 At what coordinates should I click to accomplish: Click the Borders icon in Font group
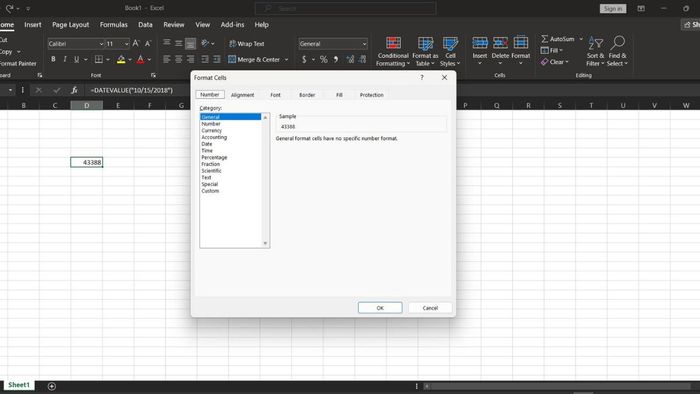[x=99, y=59]
